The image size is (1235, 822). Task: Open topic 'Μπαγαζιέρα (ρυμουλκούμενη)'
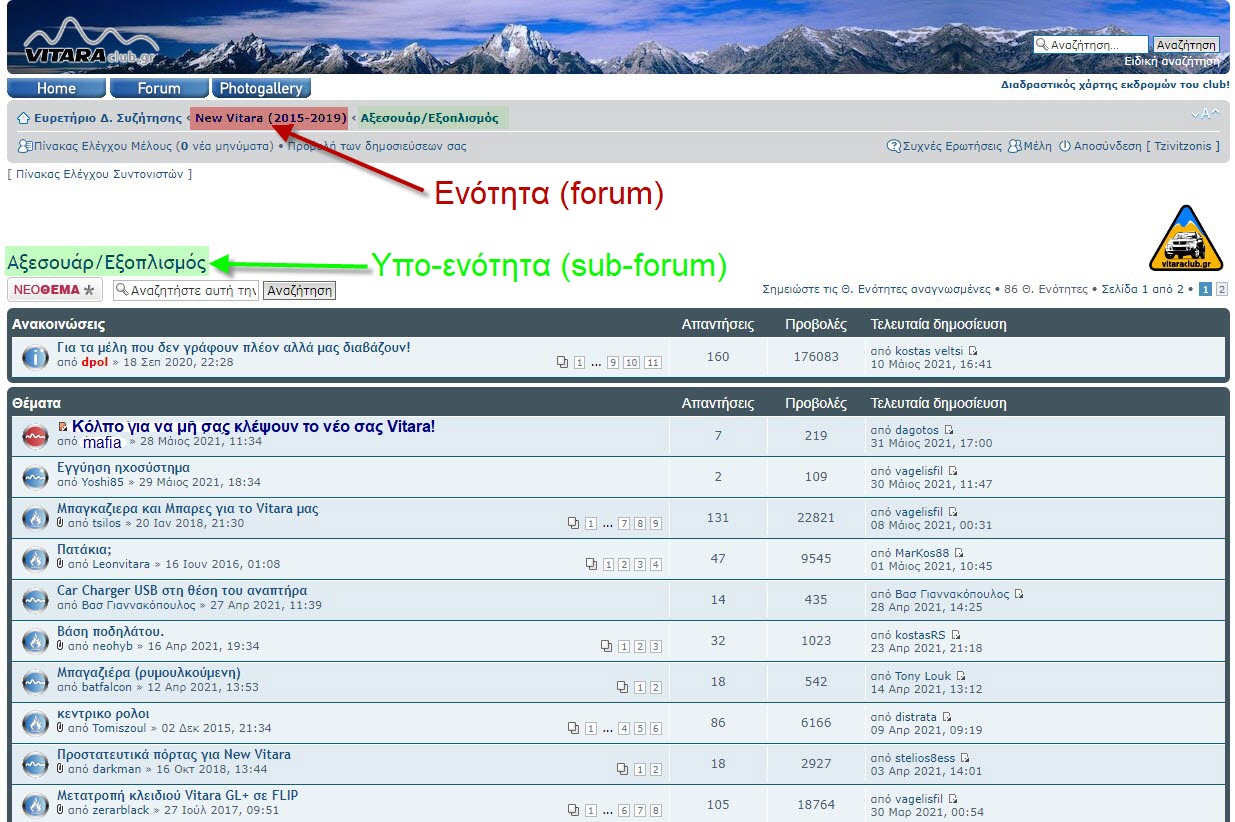(x=149, y=673)
